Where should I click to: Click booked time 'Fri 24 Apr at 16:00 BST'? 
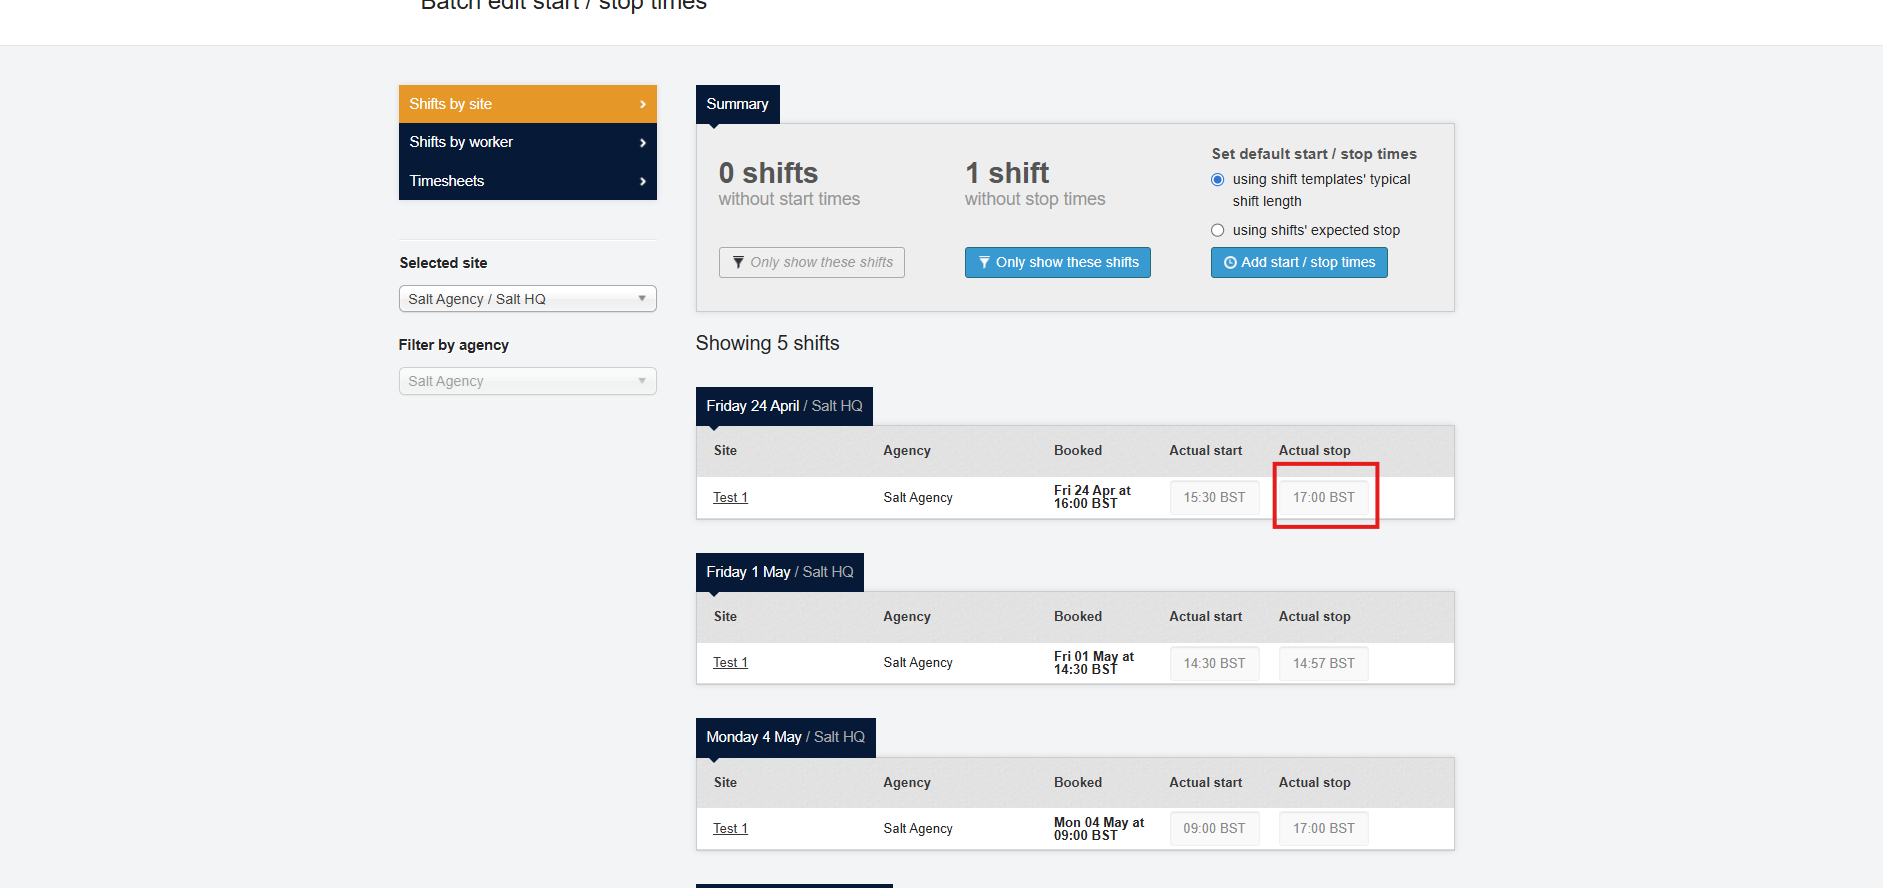click(x=1092, y=497)
